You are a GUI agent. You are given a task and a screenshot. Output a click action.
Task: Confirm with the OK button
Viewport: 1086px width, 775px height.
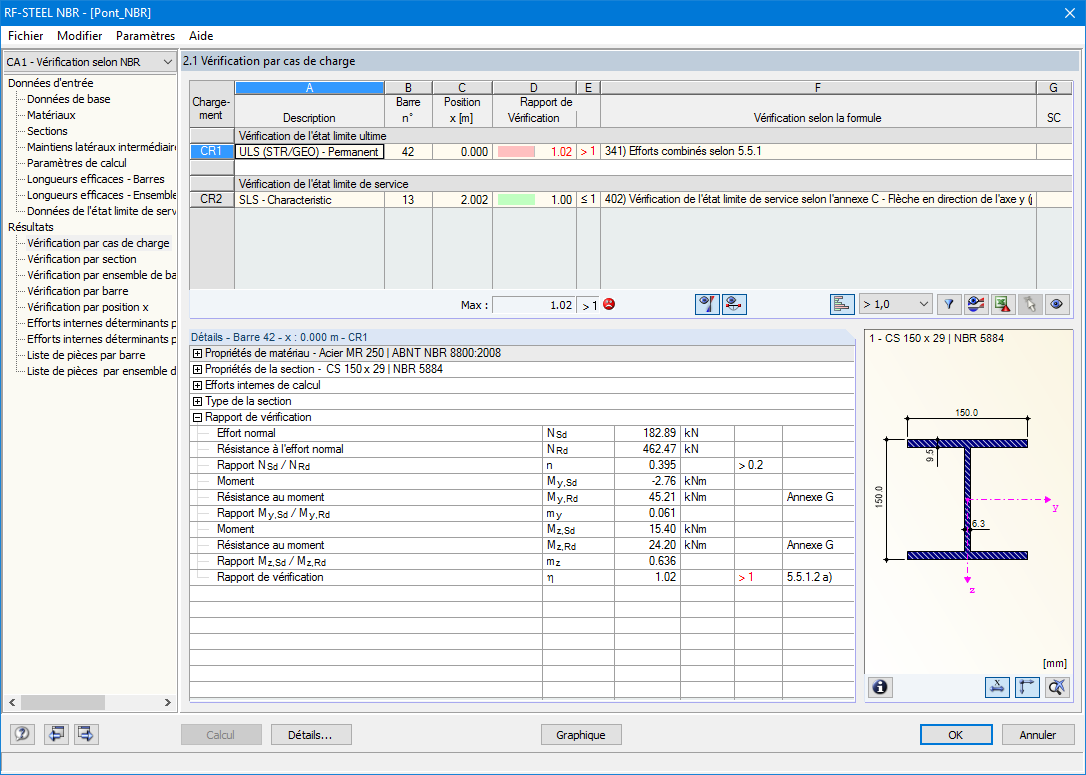956,735
